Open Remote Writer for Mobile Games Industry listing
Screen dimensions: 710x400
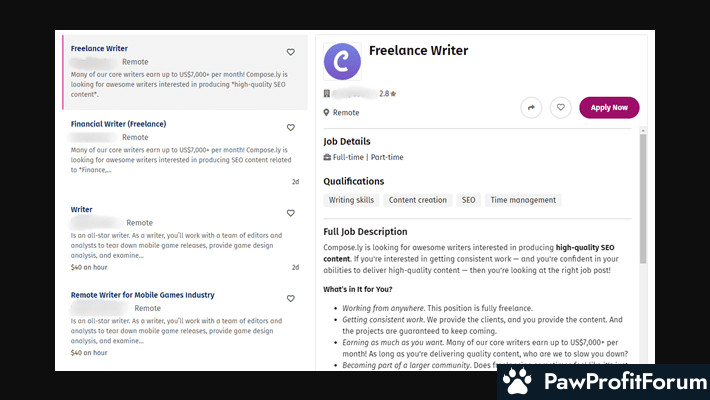click(142, 295)
